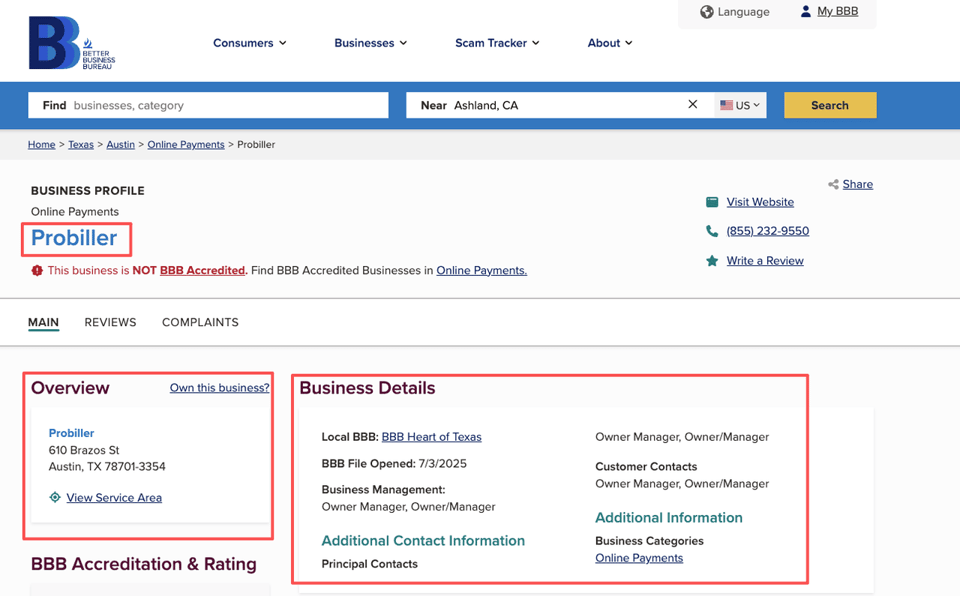The image size is (960, 596).
Task: Click the 610 Brazos St address line
Action: (x=84, y=450)
